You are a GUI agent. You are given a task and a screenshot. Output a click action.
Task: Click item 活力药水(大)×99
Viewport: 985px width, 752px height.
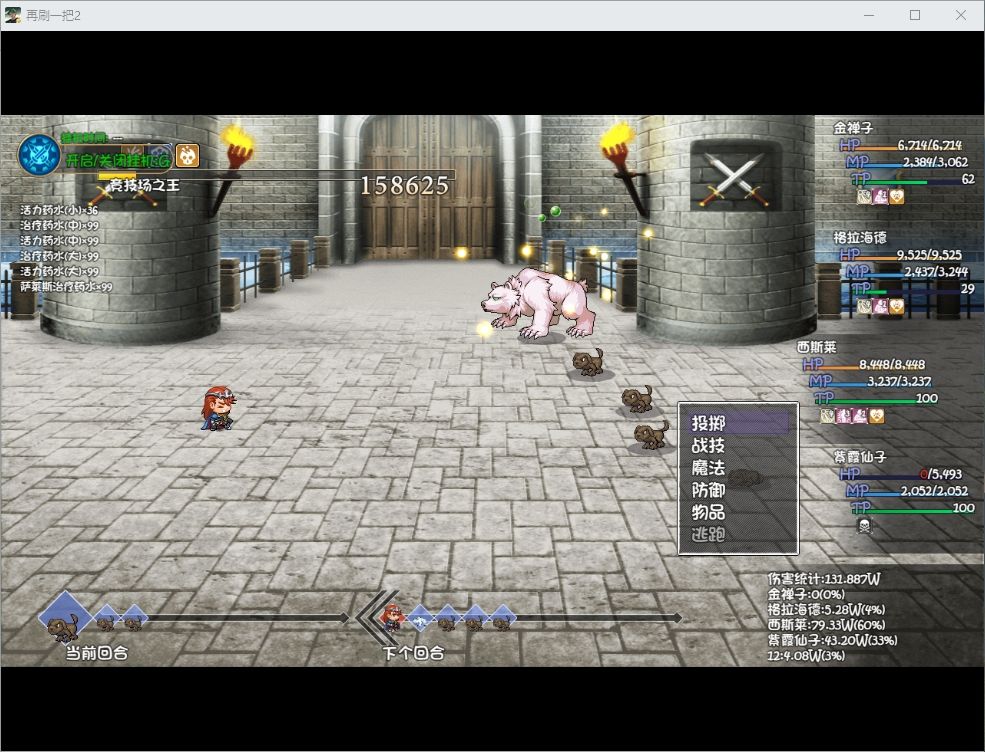(x=59, y=271)
